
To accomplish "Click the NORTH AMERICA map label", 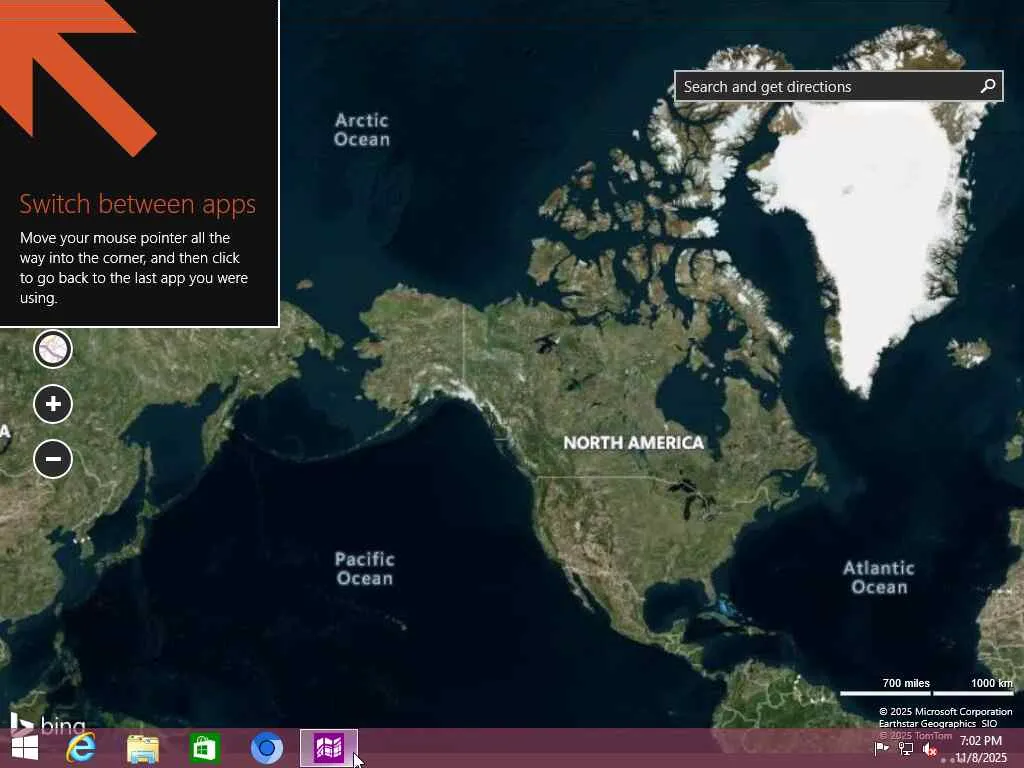I will coord(633,443).
